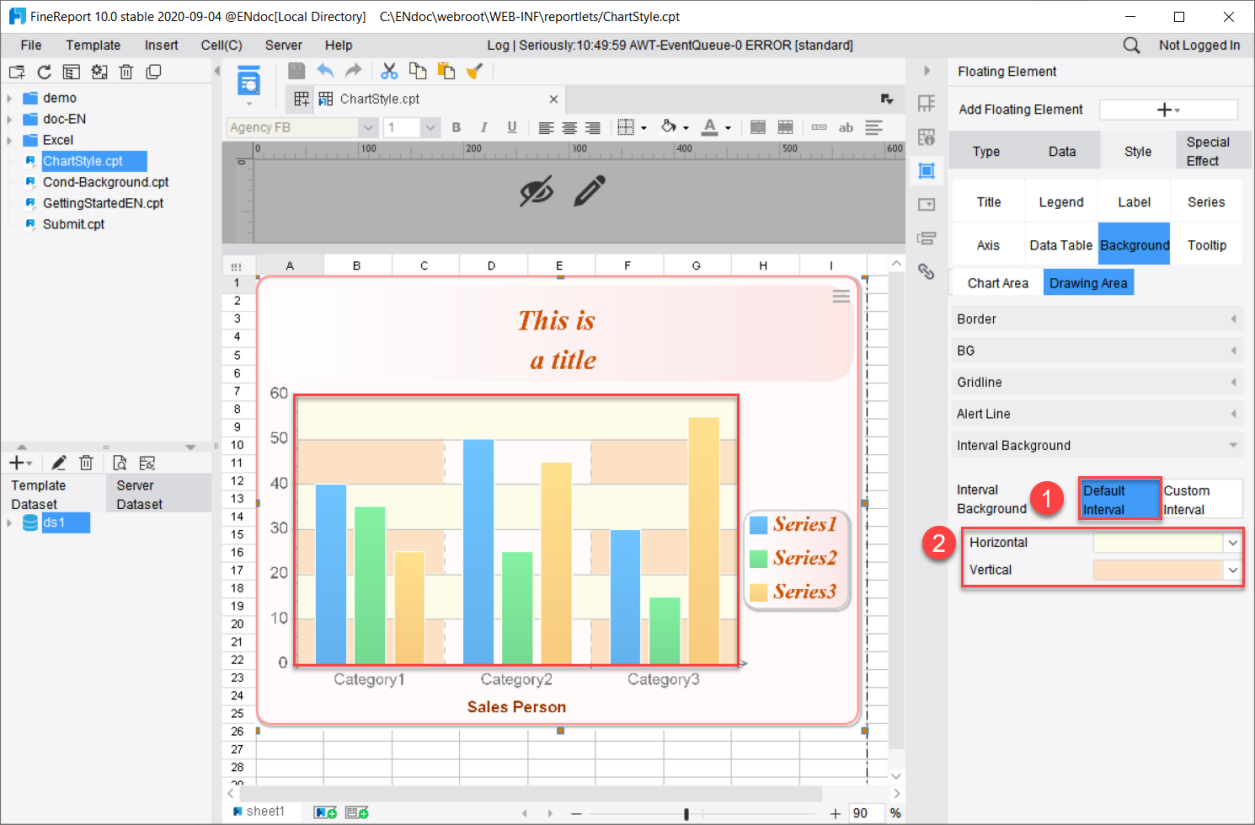Image resolution: width=1255 pixels, height=825 pixels.
Task: Toggle the hide eye icon above the chart
Action: (x=537, y=190)
